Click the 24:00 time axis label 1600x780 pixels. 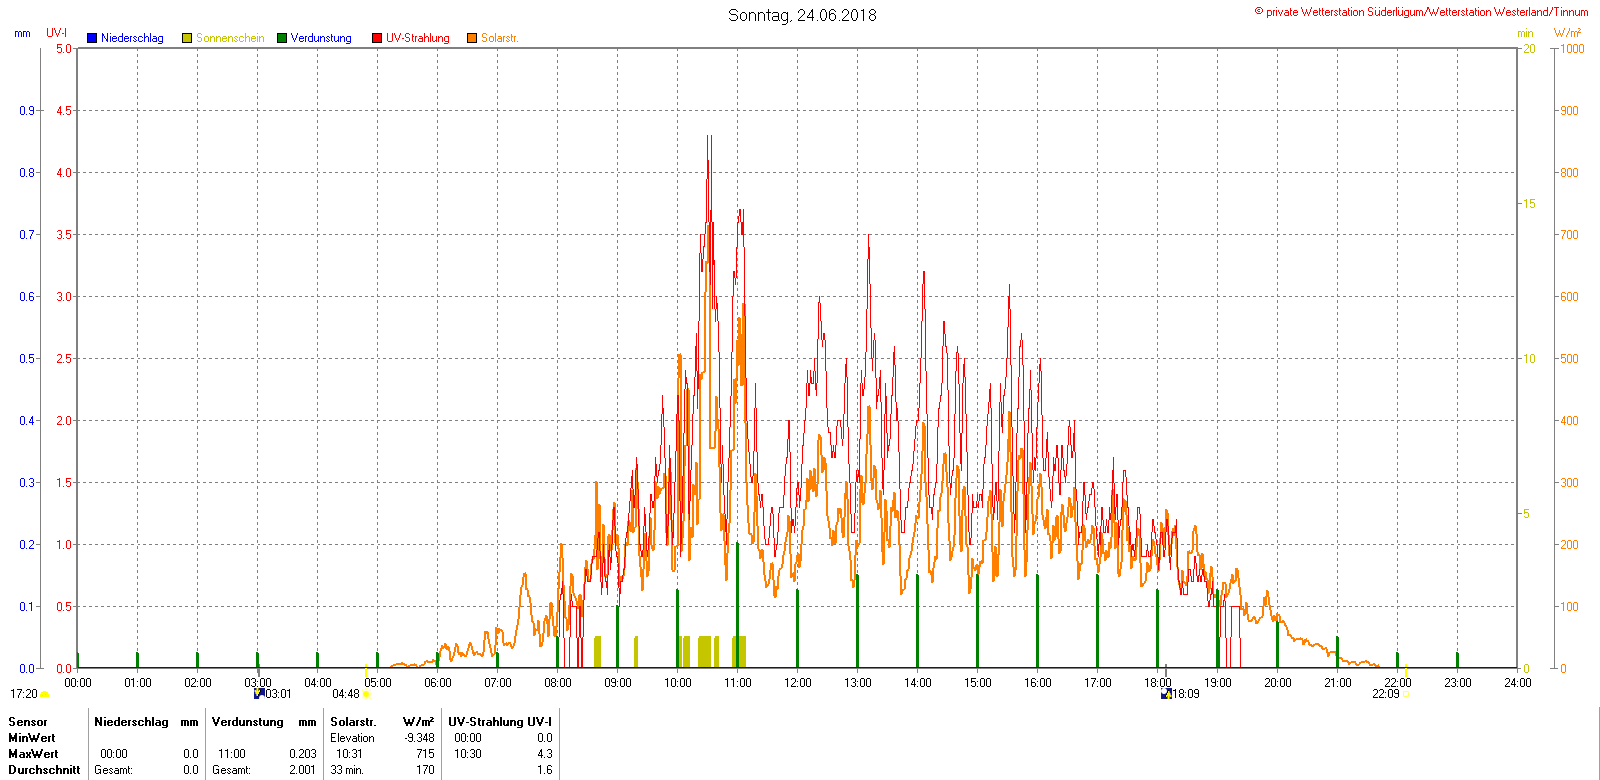tap(1518, 683)
